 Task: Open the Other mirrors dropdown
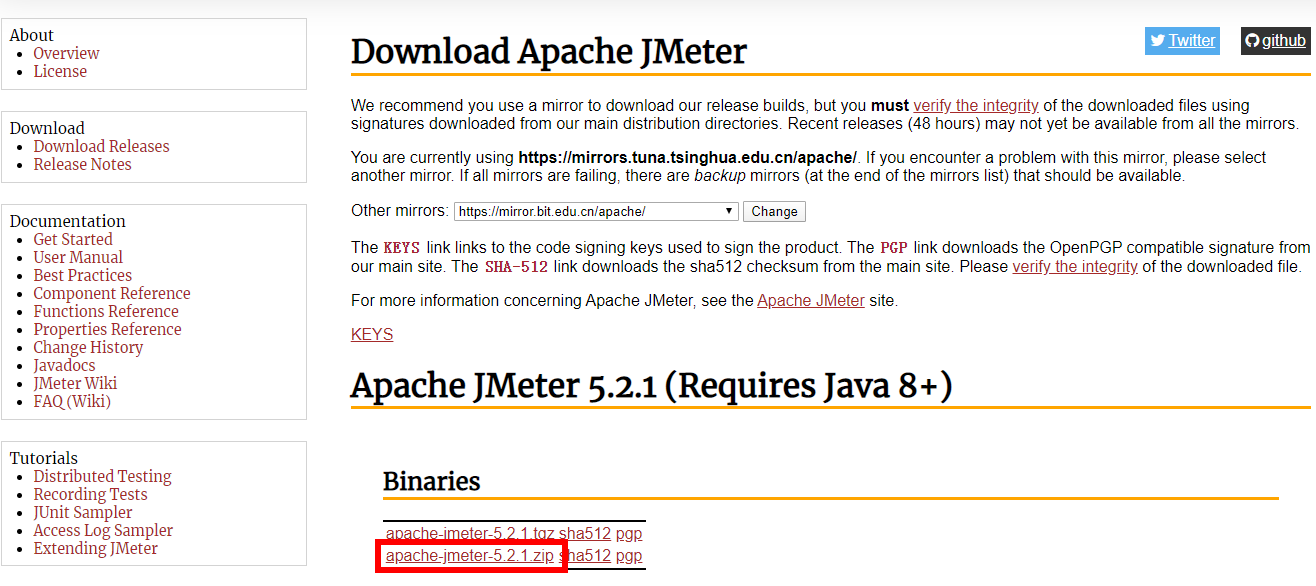596,211
